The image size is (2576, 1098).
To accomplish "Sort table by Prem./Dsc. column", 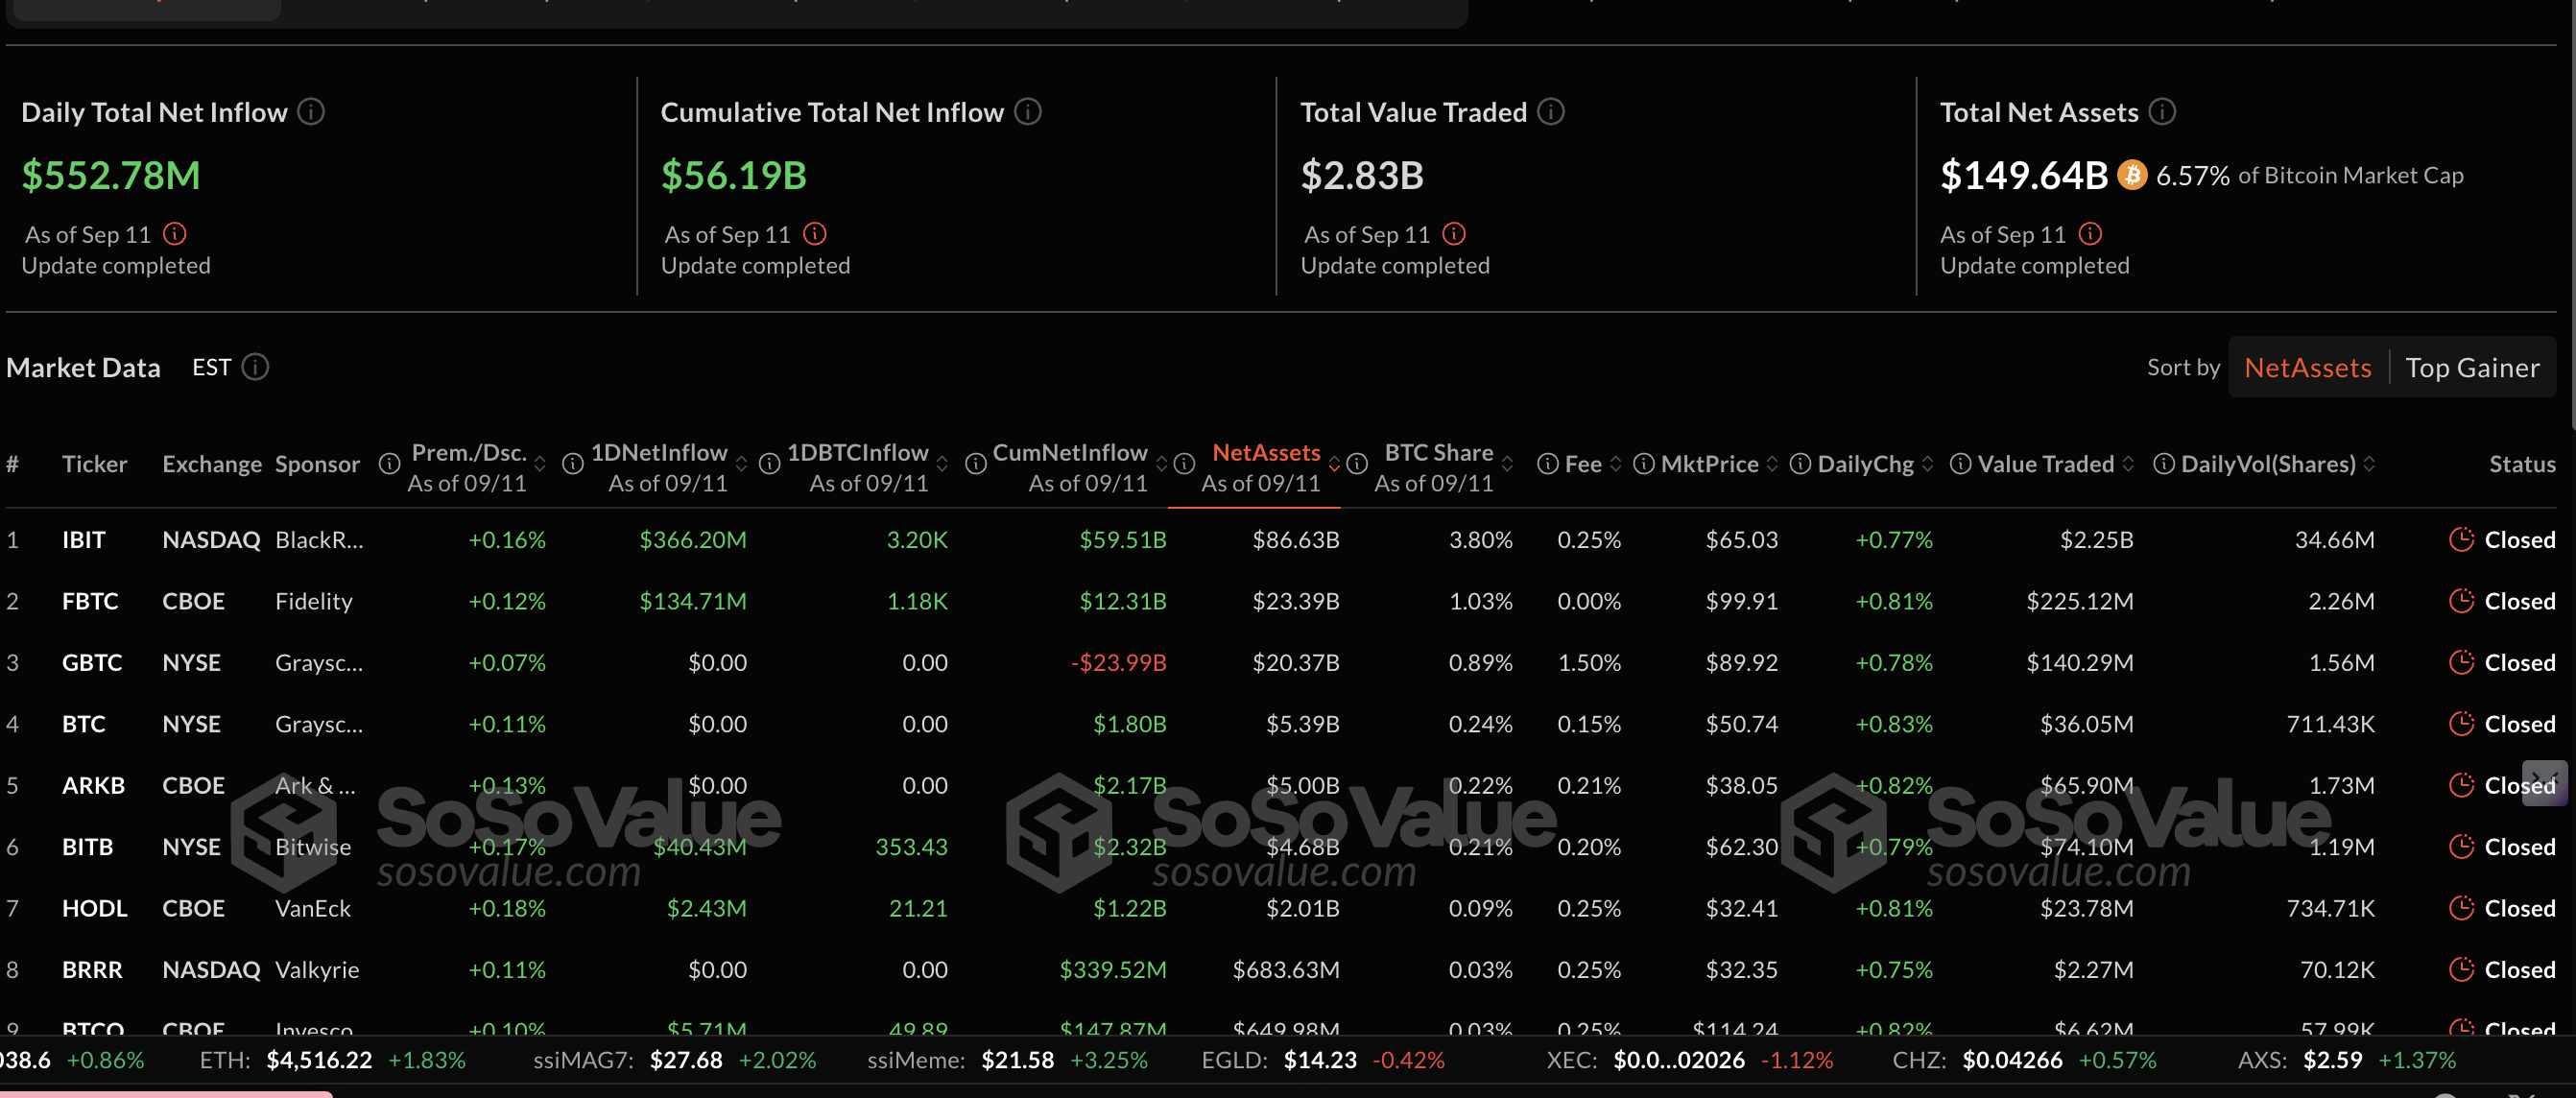I will pos(541,464).
